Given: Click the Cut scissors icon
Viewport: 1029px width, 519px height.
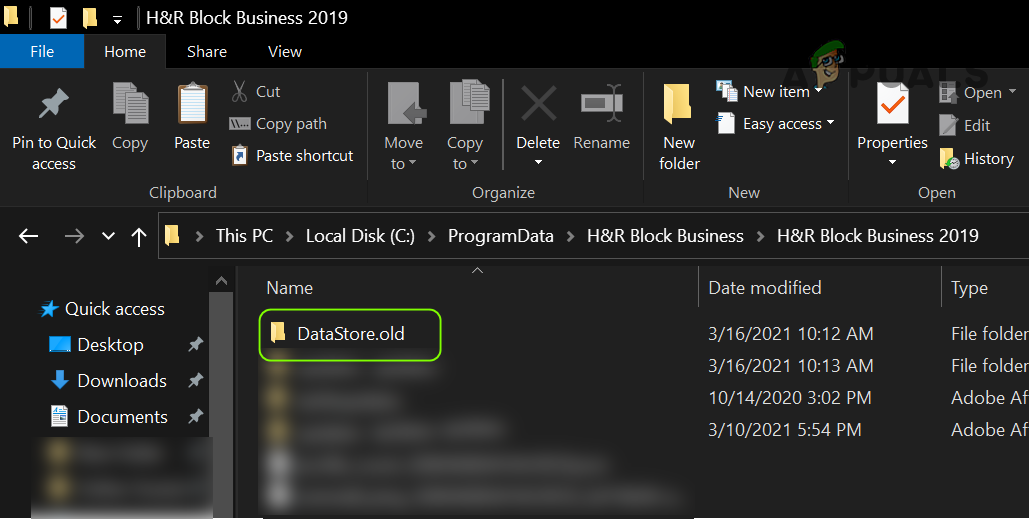Looking at the screenshot, I should point(240,92).
